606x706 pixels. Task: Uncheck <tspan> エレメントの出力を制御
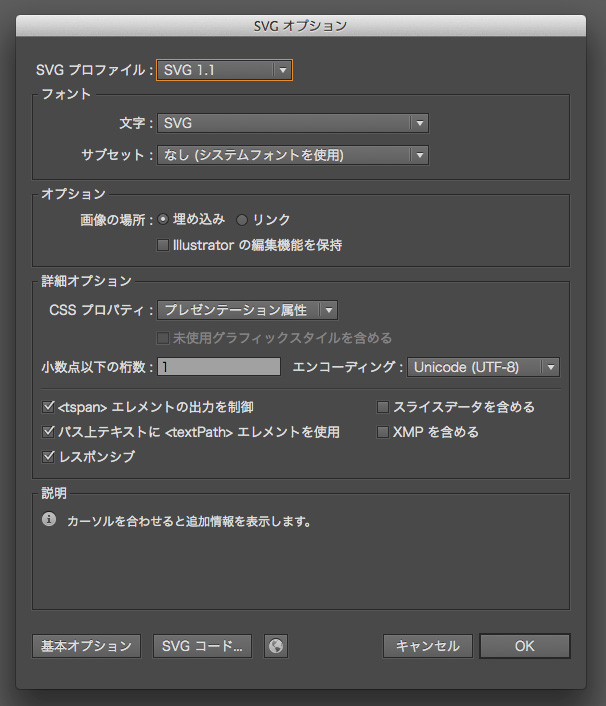click(x=48, y=407)
